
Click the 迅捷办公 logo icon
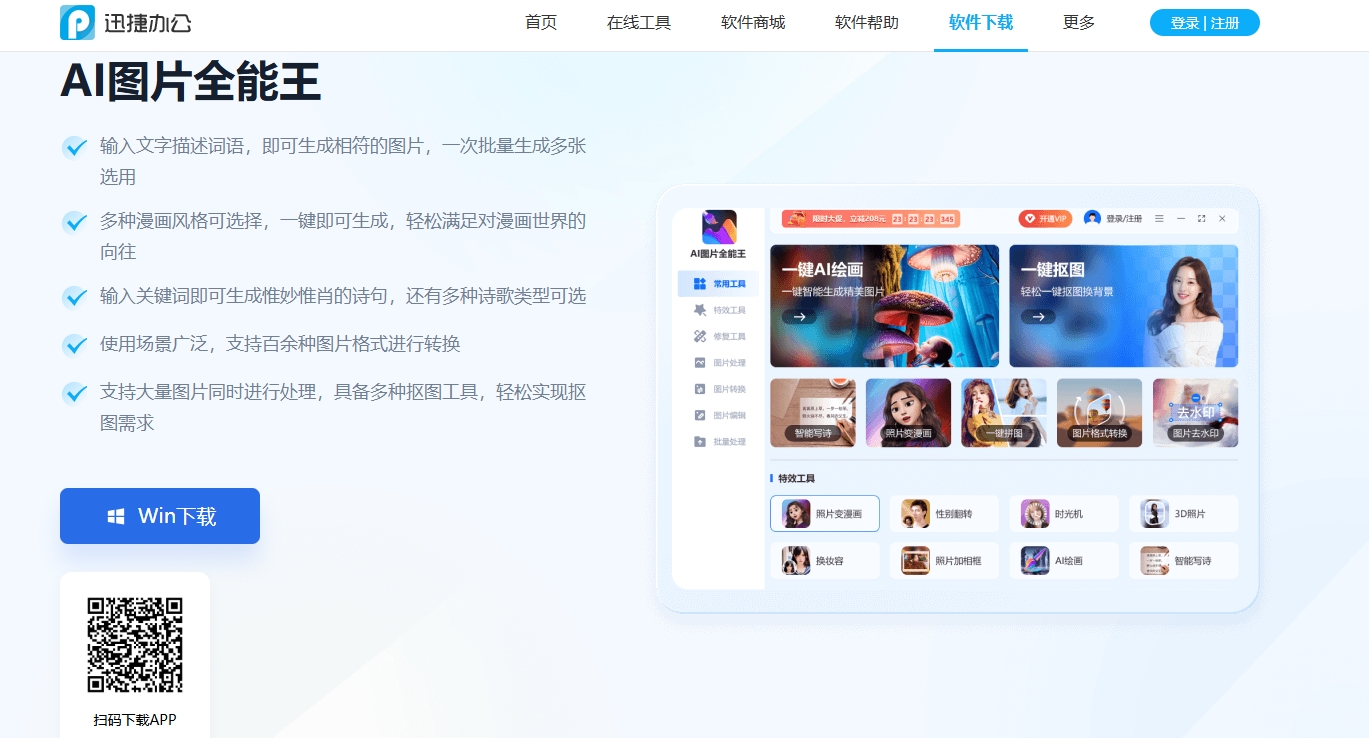(x=77, y=22)
